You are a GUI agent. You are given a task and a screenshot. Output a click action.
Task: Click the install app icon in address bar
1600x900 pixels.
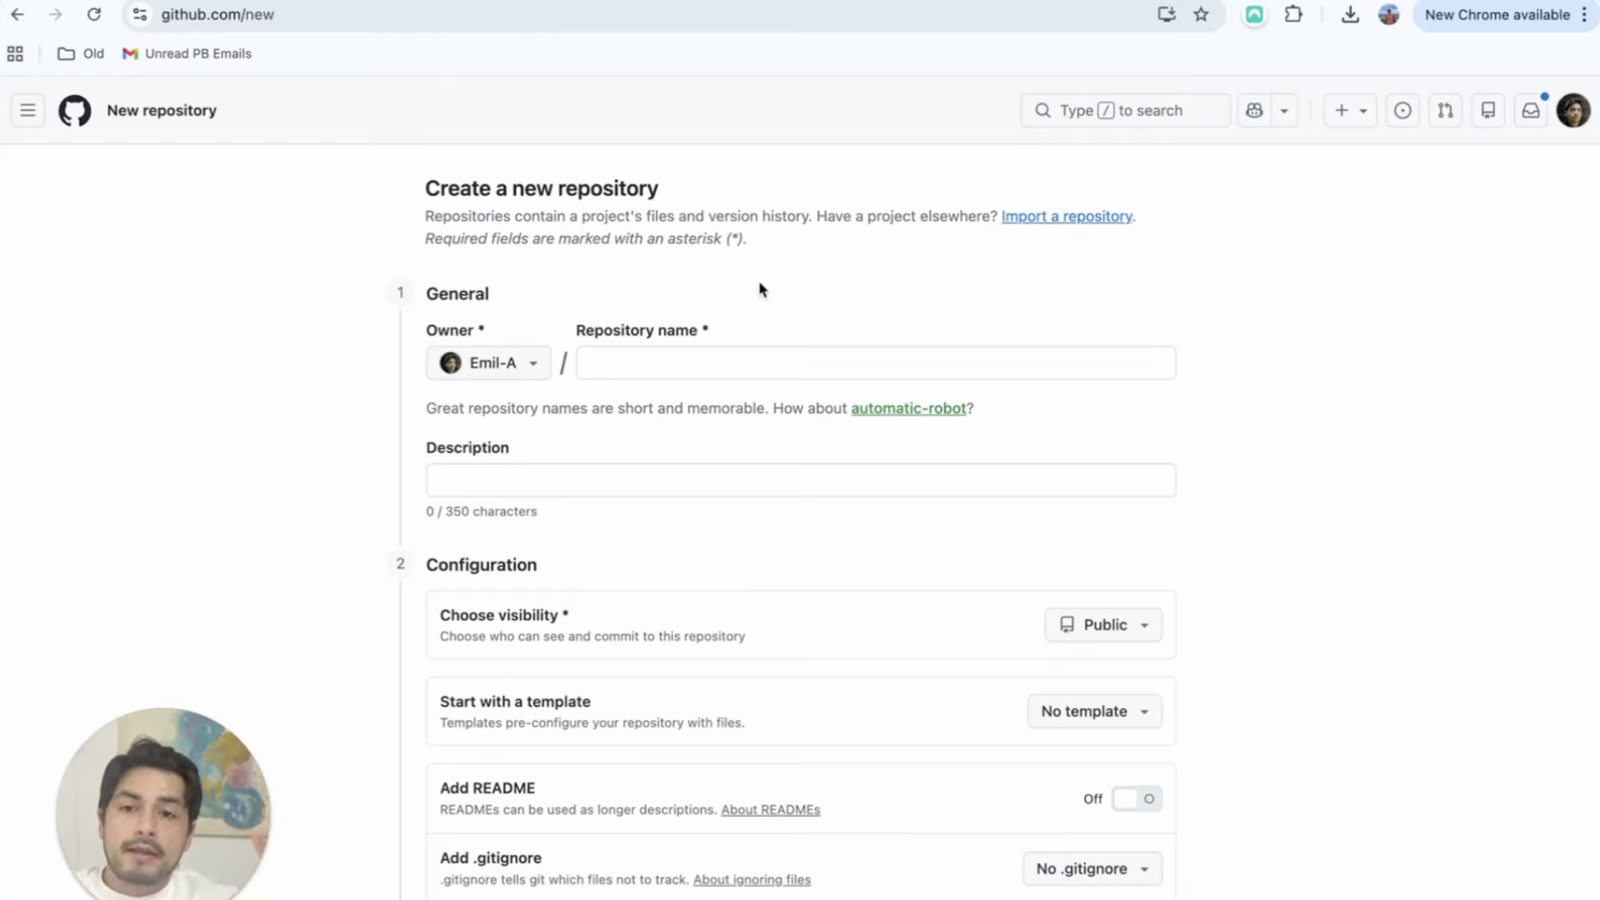(x=1166, y=15)
